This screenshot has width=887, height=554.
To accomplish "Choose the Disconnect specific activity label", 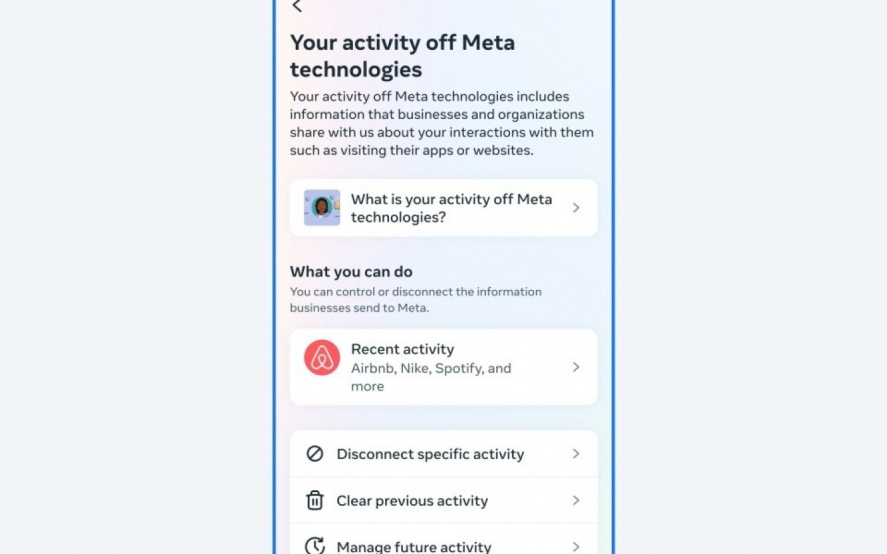I will tap(430, 454).
